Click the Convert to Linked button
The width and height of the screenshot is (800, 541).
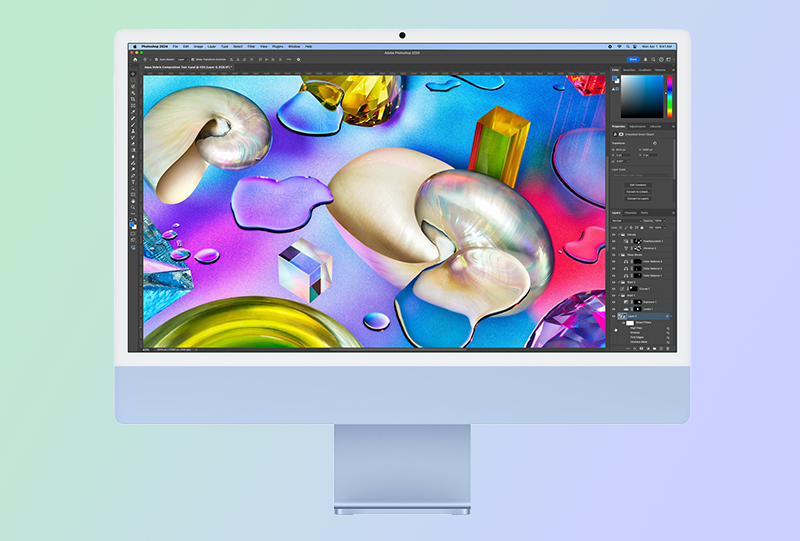(638, 191)
